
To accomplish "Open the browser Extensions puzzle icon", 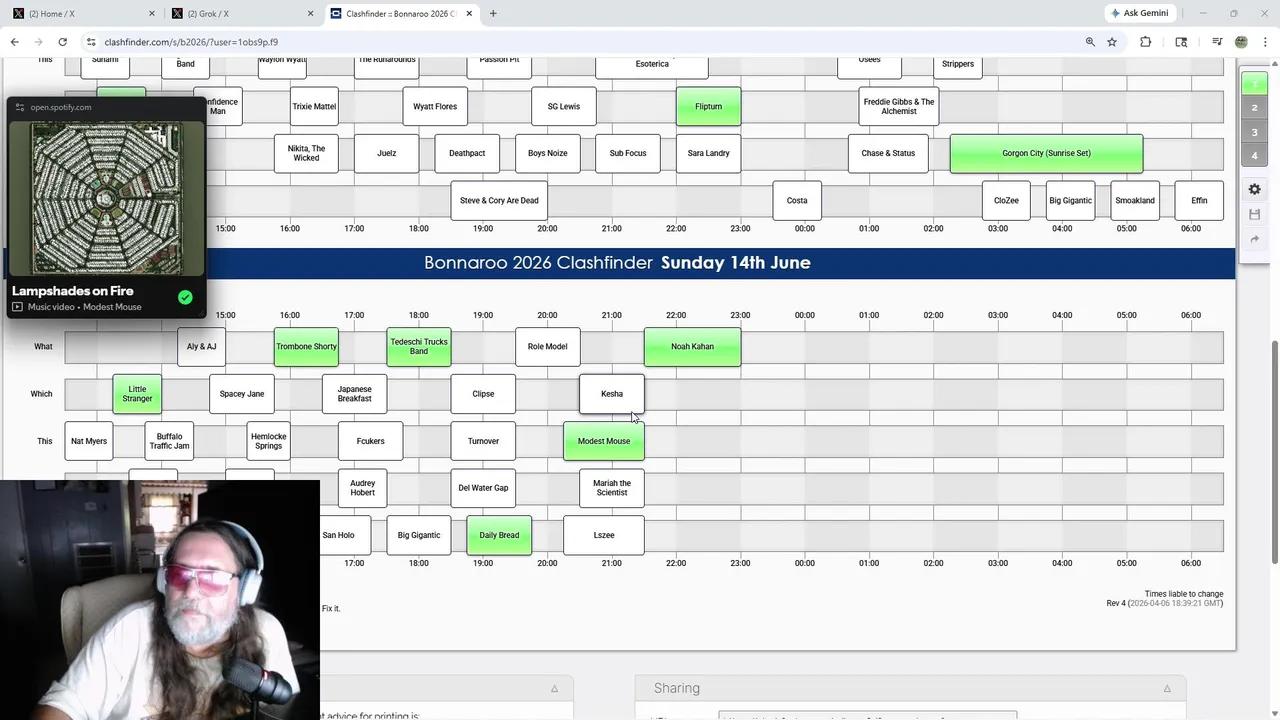I will click(x=1146, y=42).
